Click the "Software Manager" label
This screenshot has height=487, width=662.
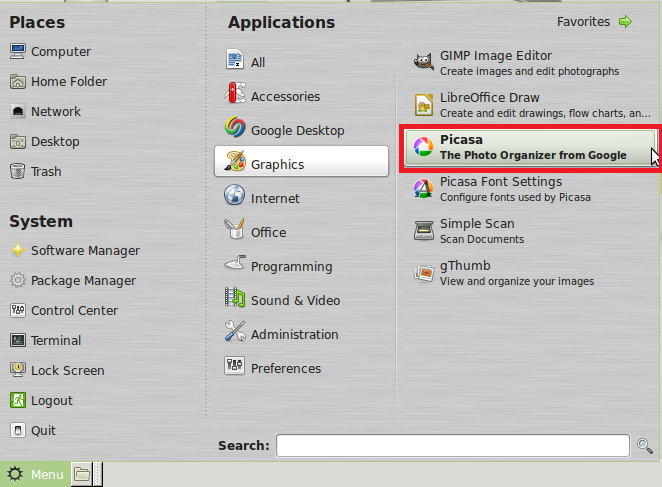pyautogui.click(x=85, y=251)
